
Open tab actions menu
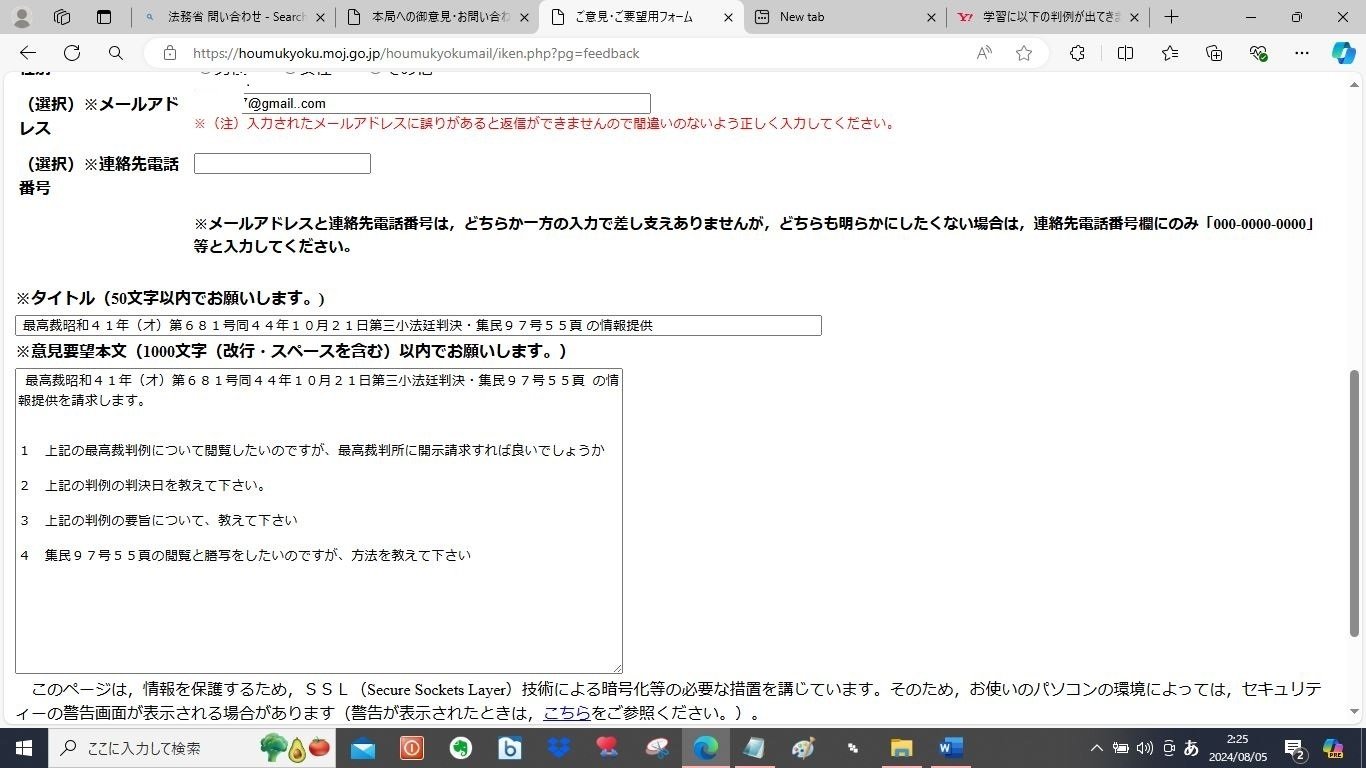coord(104,17)
